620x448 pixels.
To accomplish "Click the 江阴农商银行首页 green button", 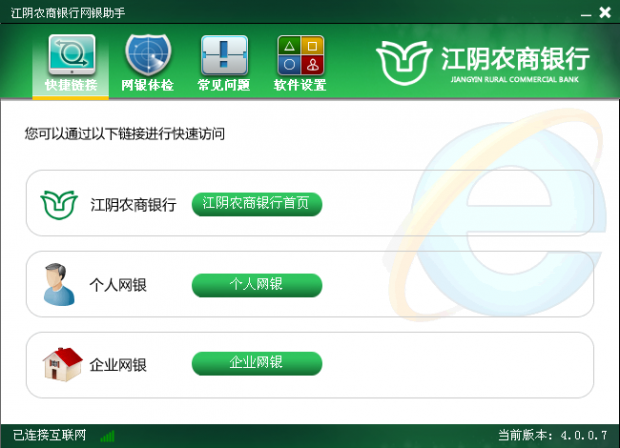I will coord(257,204).
